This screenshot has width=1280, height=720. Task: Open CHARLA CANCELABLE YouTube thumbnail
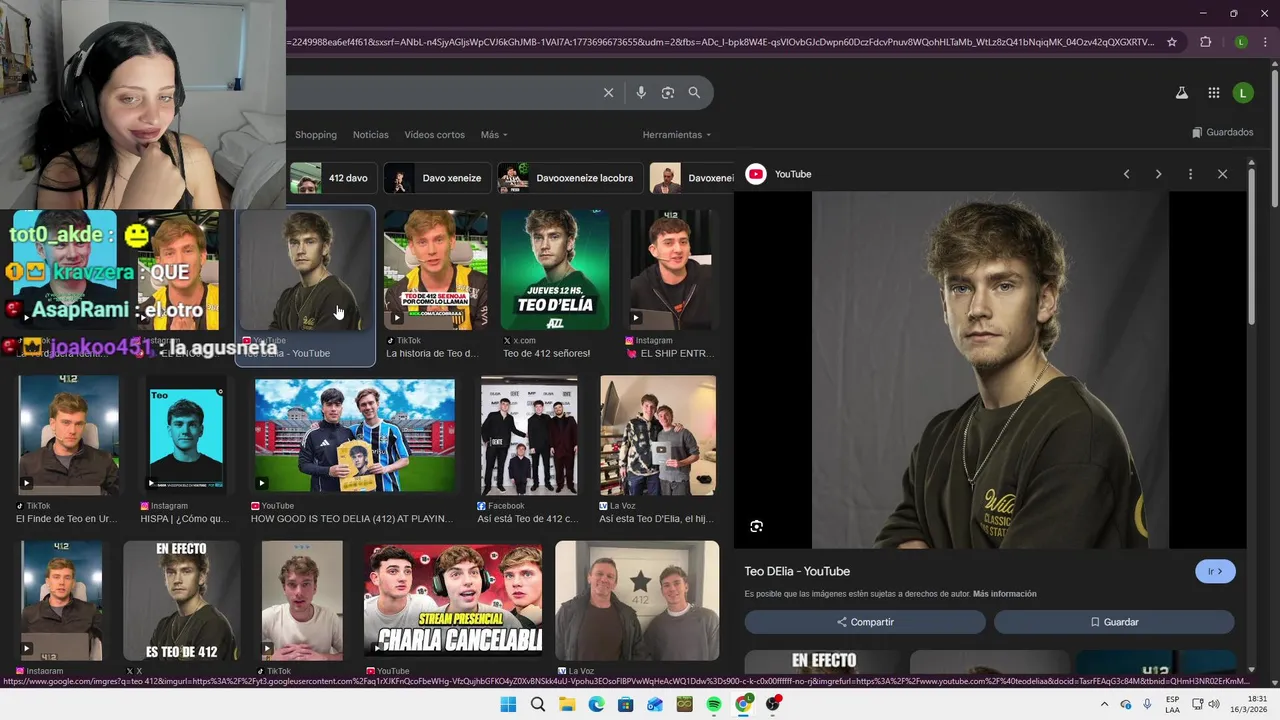tap(453, 600)
